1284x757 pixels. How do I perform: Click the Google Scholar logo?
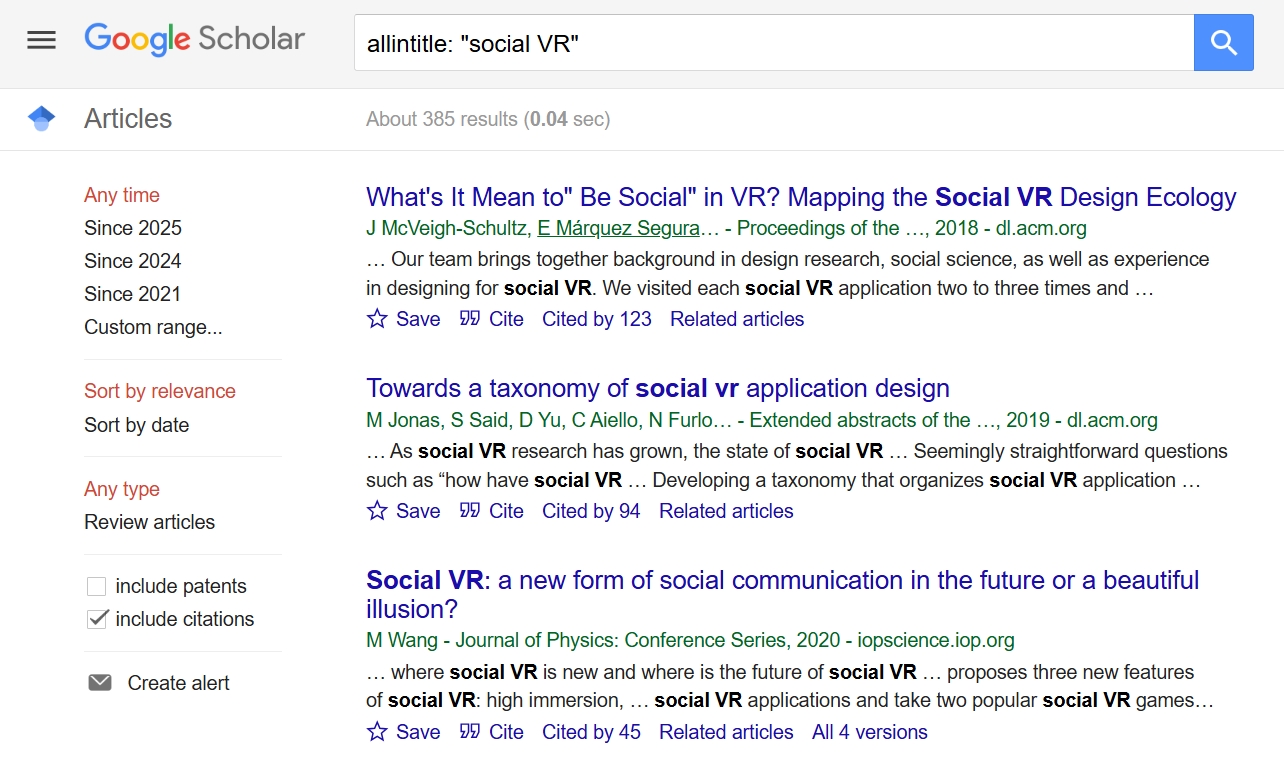point(195,40)
